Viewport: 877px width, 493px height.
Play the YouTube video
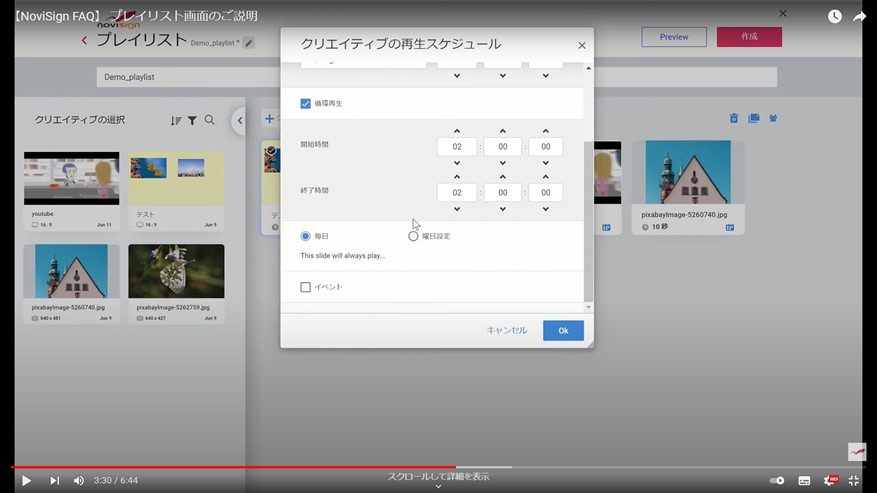coord(26,480)
